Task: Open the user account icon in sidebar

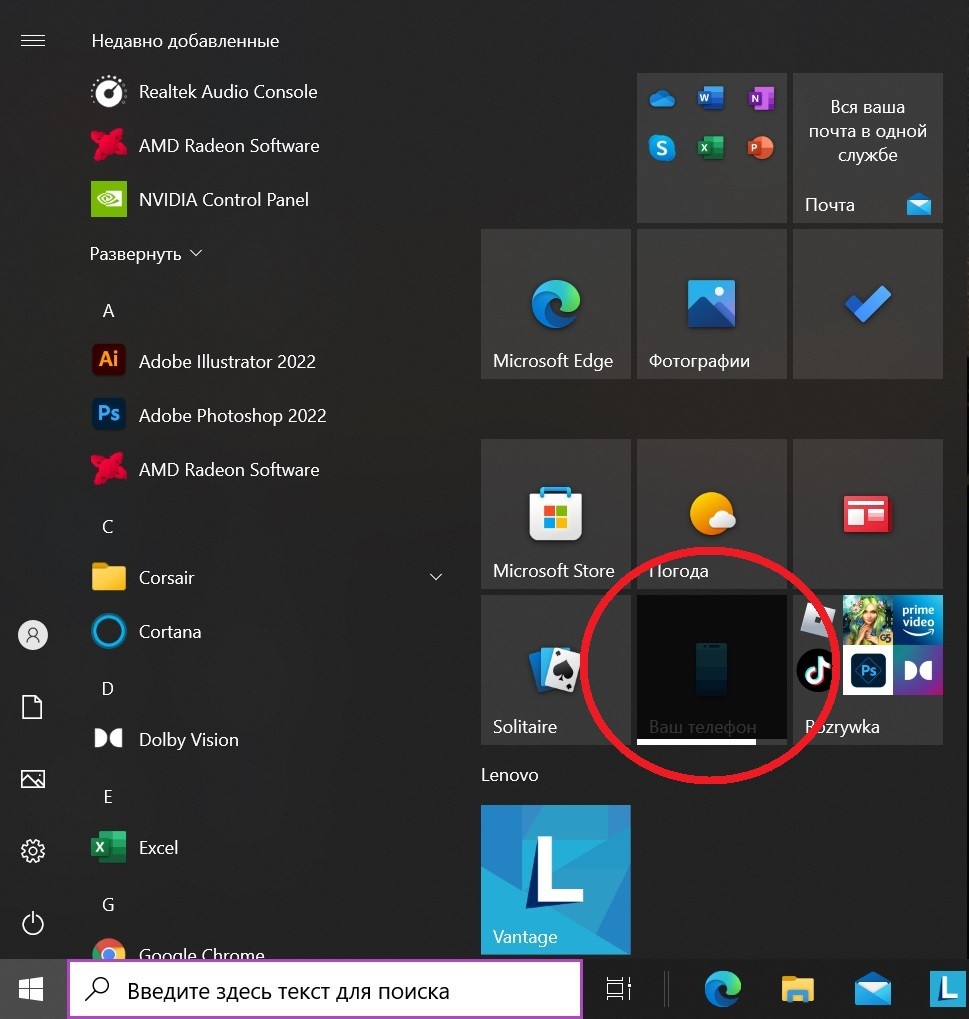Action: coord(33,635)
